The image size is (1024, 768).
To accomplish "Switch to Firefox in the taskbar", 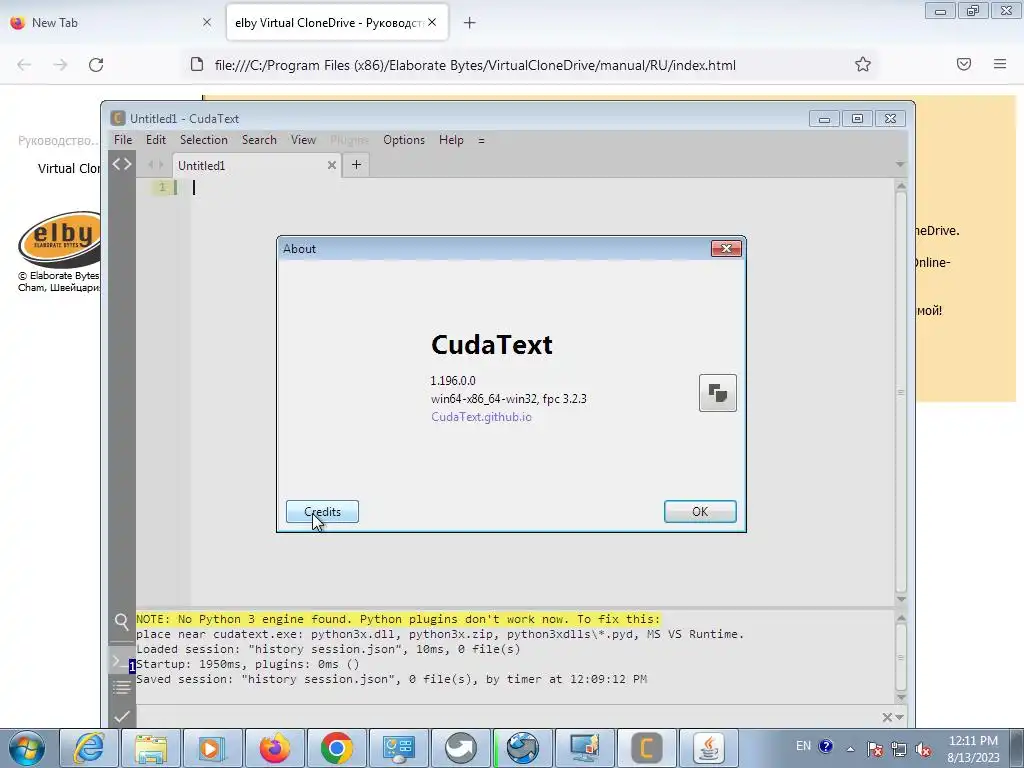I will 274,748.
